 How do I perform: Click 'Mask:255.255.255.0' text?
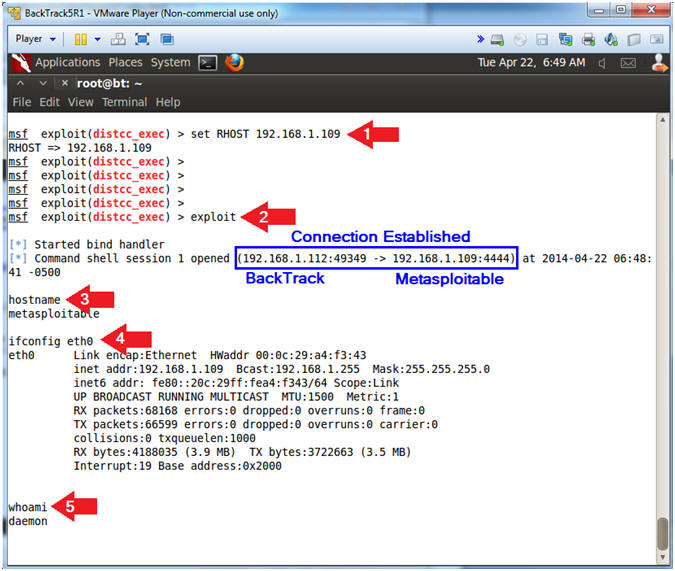pyautogui.click(x=431, y=369)
